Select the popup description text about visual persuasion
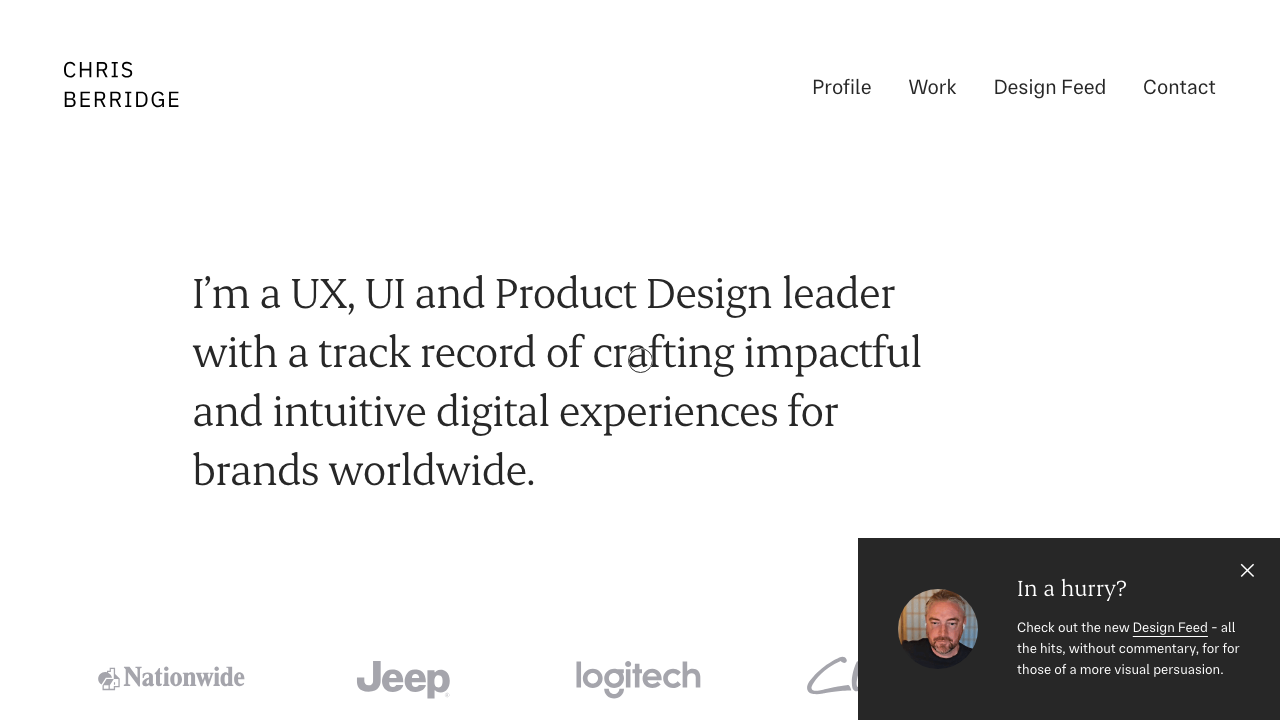The width and height of the screenshot is (1280, 720). tap(1128, 648)
